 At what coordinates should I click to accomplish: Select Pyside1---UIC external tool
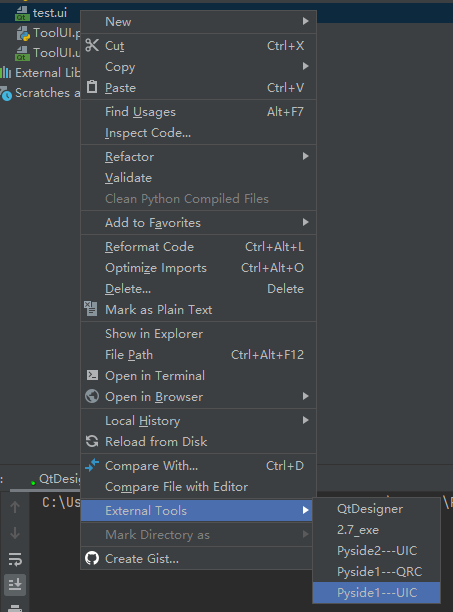point(377,592)
